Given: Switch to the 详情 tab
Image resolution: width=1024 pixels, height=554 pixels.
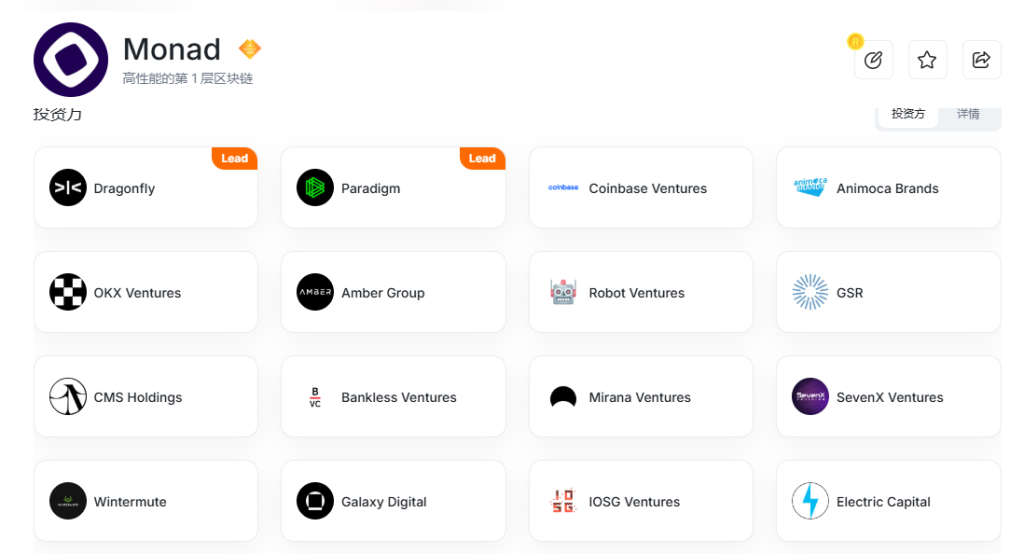Looking at the screenshot, I should coord(968,114).
